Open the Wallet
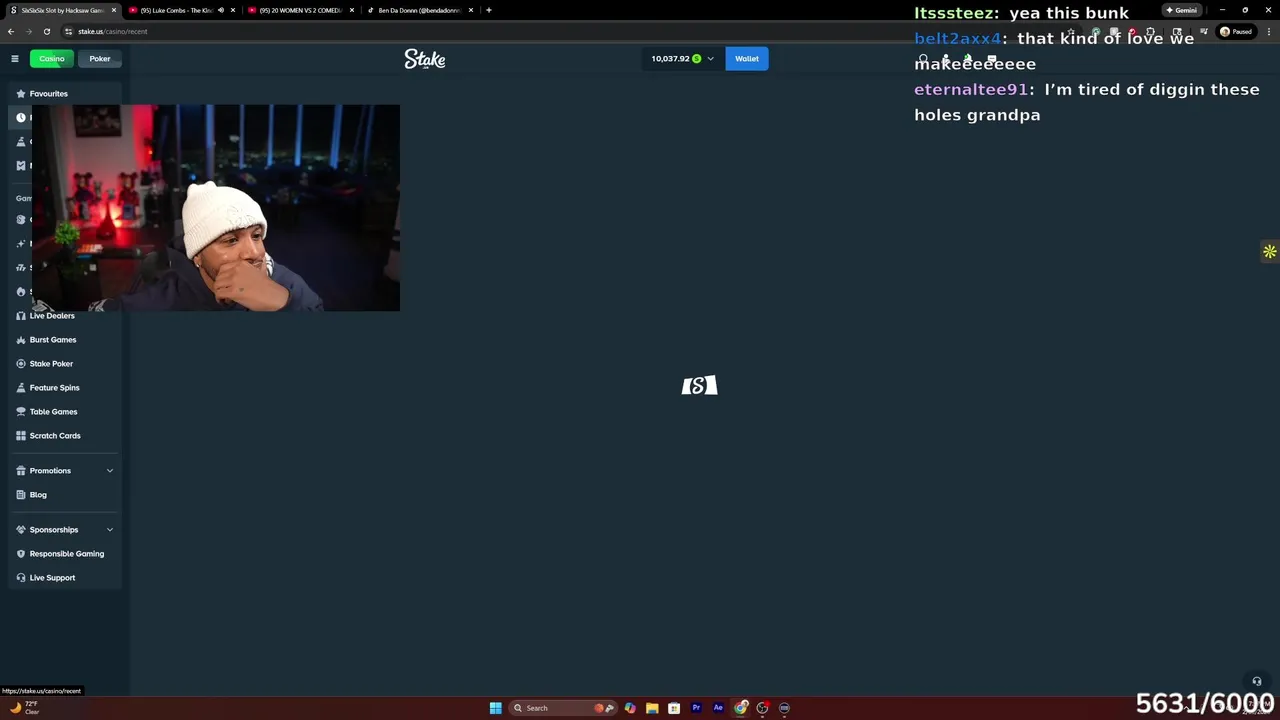Screen dimensions: 1280x720 pyautogui.click(x=747, y=59)
